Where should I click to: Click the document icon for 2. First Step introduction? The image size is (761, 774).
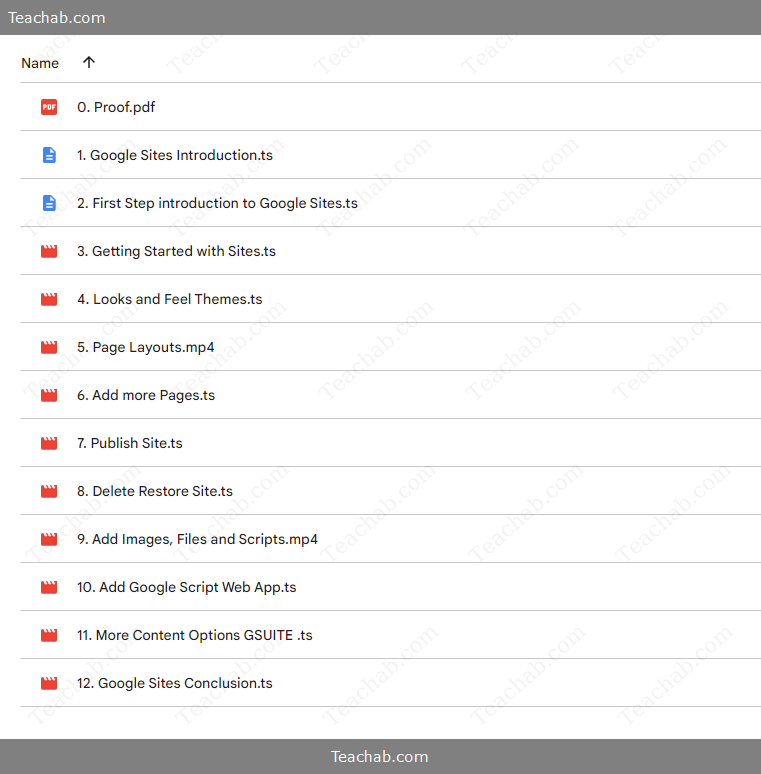[x=49, y=203]
